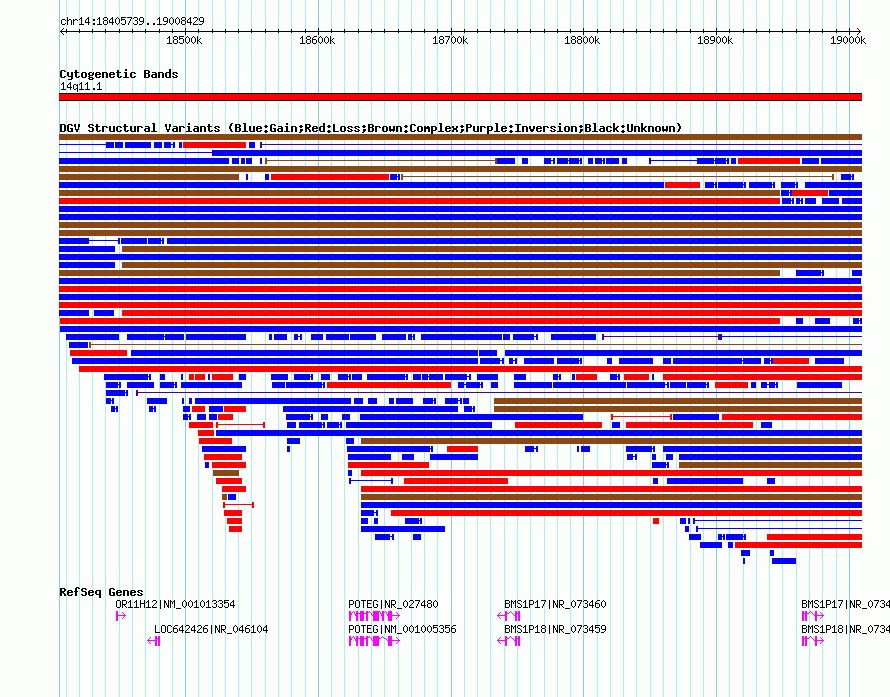Click the RefSeq Genes track title
890x697 pixels.
tap(101, 592)
